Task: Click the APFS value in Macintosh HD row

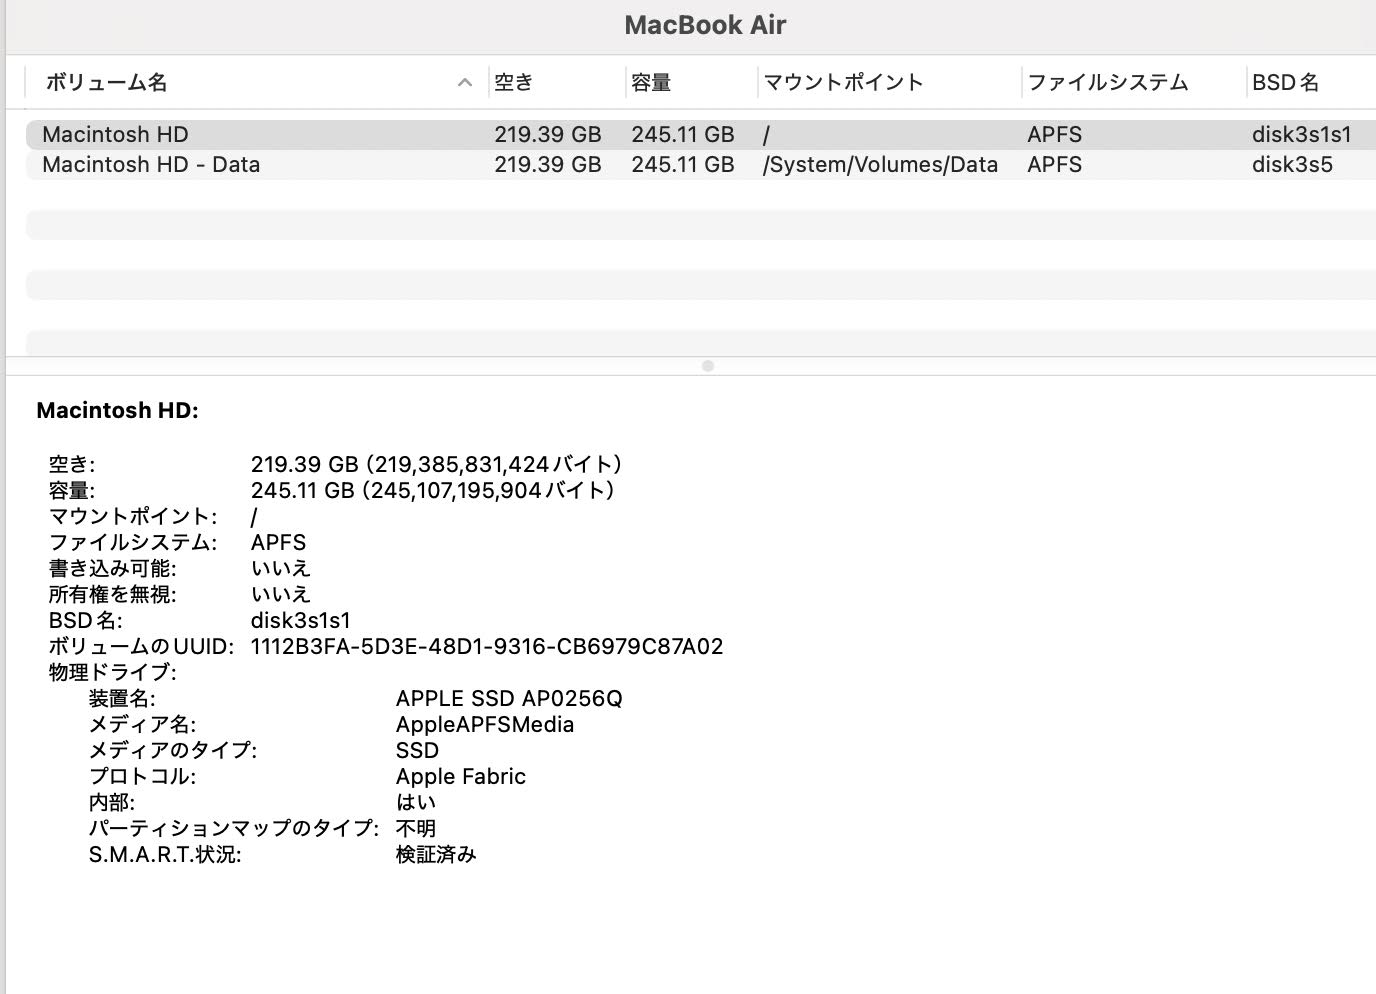Action: point(1053,134)
